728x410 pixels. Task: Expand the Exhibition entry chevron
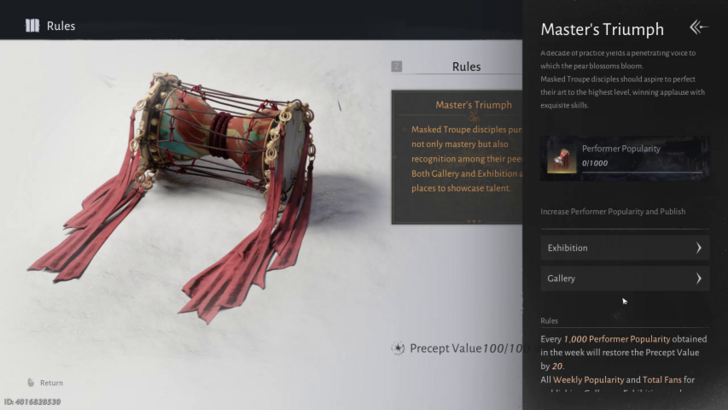(698, 248)
